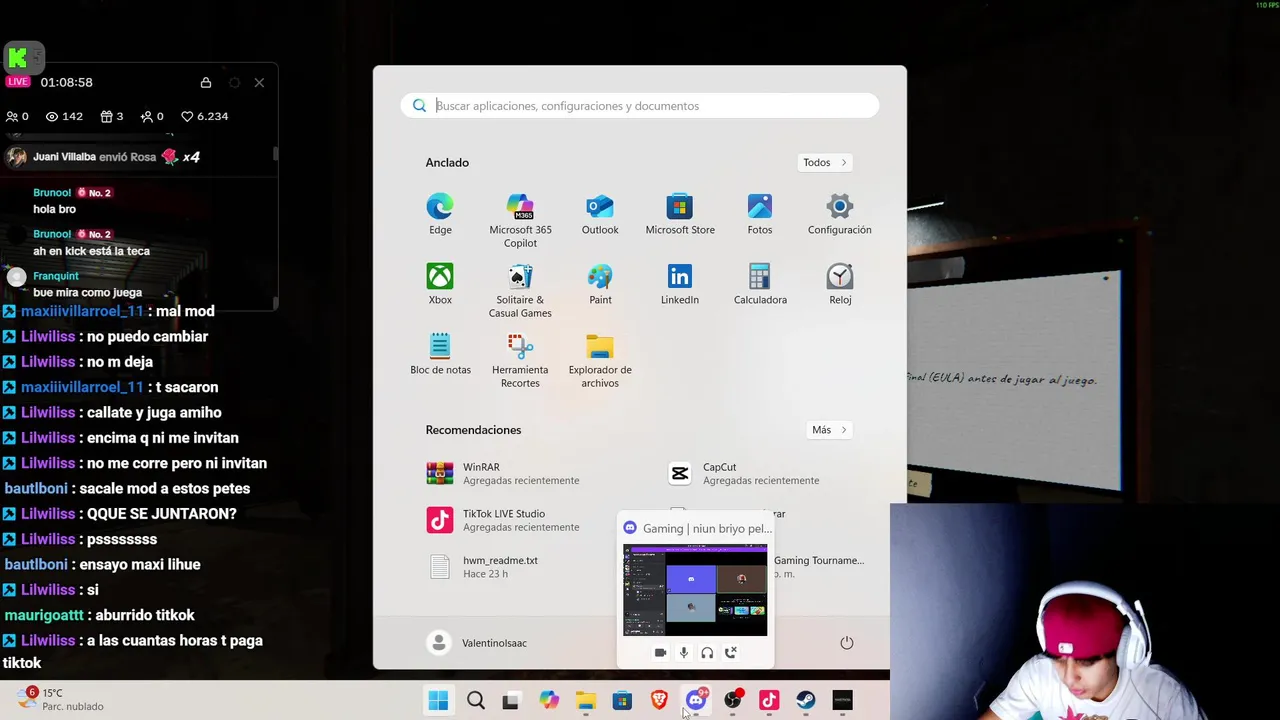1280x720 pixels.
Task: Open the LinkedIn pinned app
Action: 680,285
